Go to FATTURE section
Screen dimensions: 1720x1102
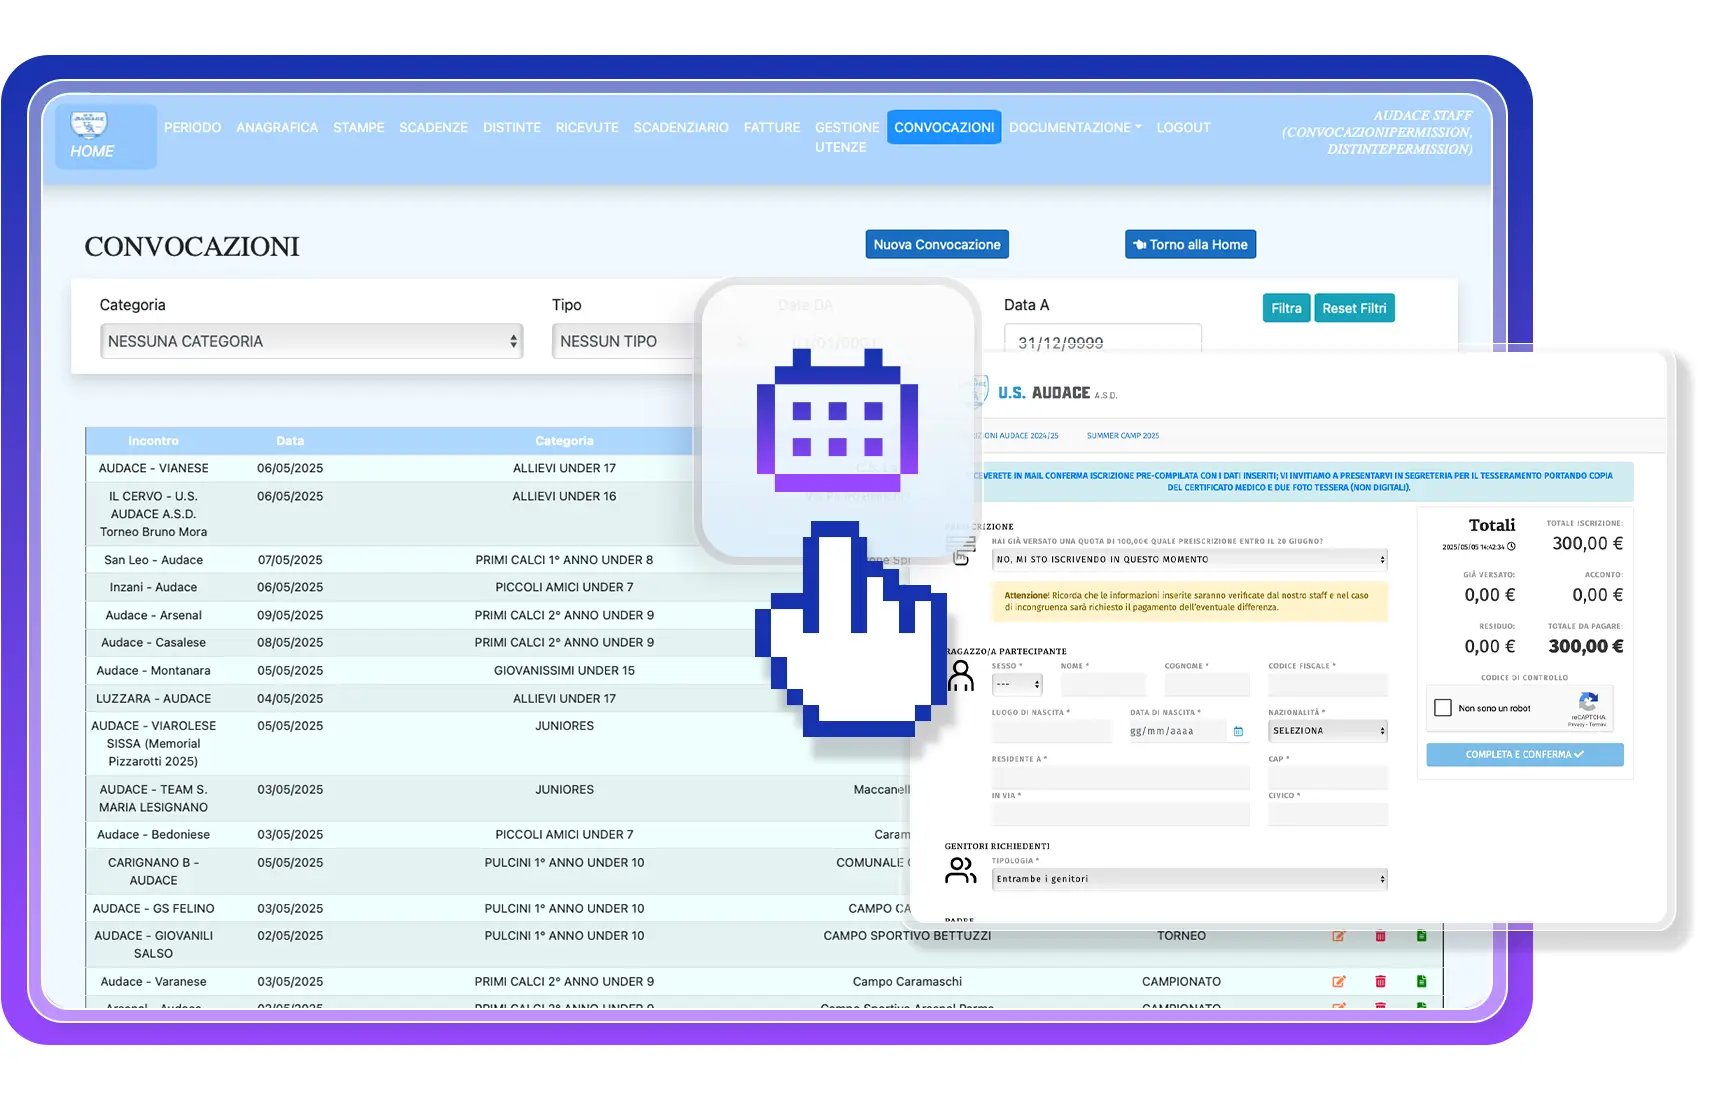(772, 127)
